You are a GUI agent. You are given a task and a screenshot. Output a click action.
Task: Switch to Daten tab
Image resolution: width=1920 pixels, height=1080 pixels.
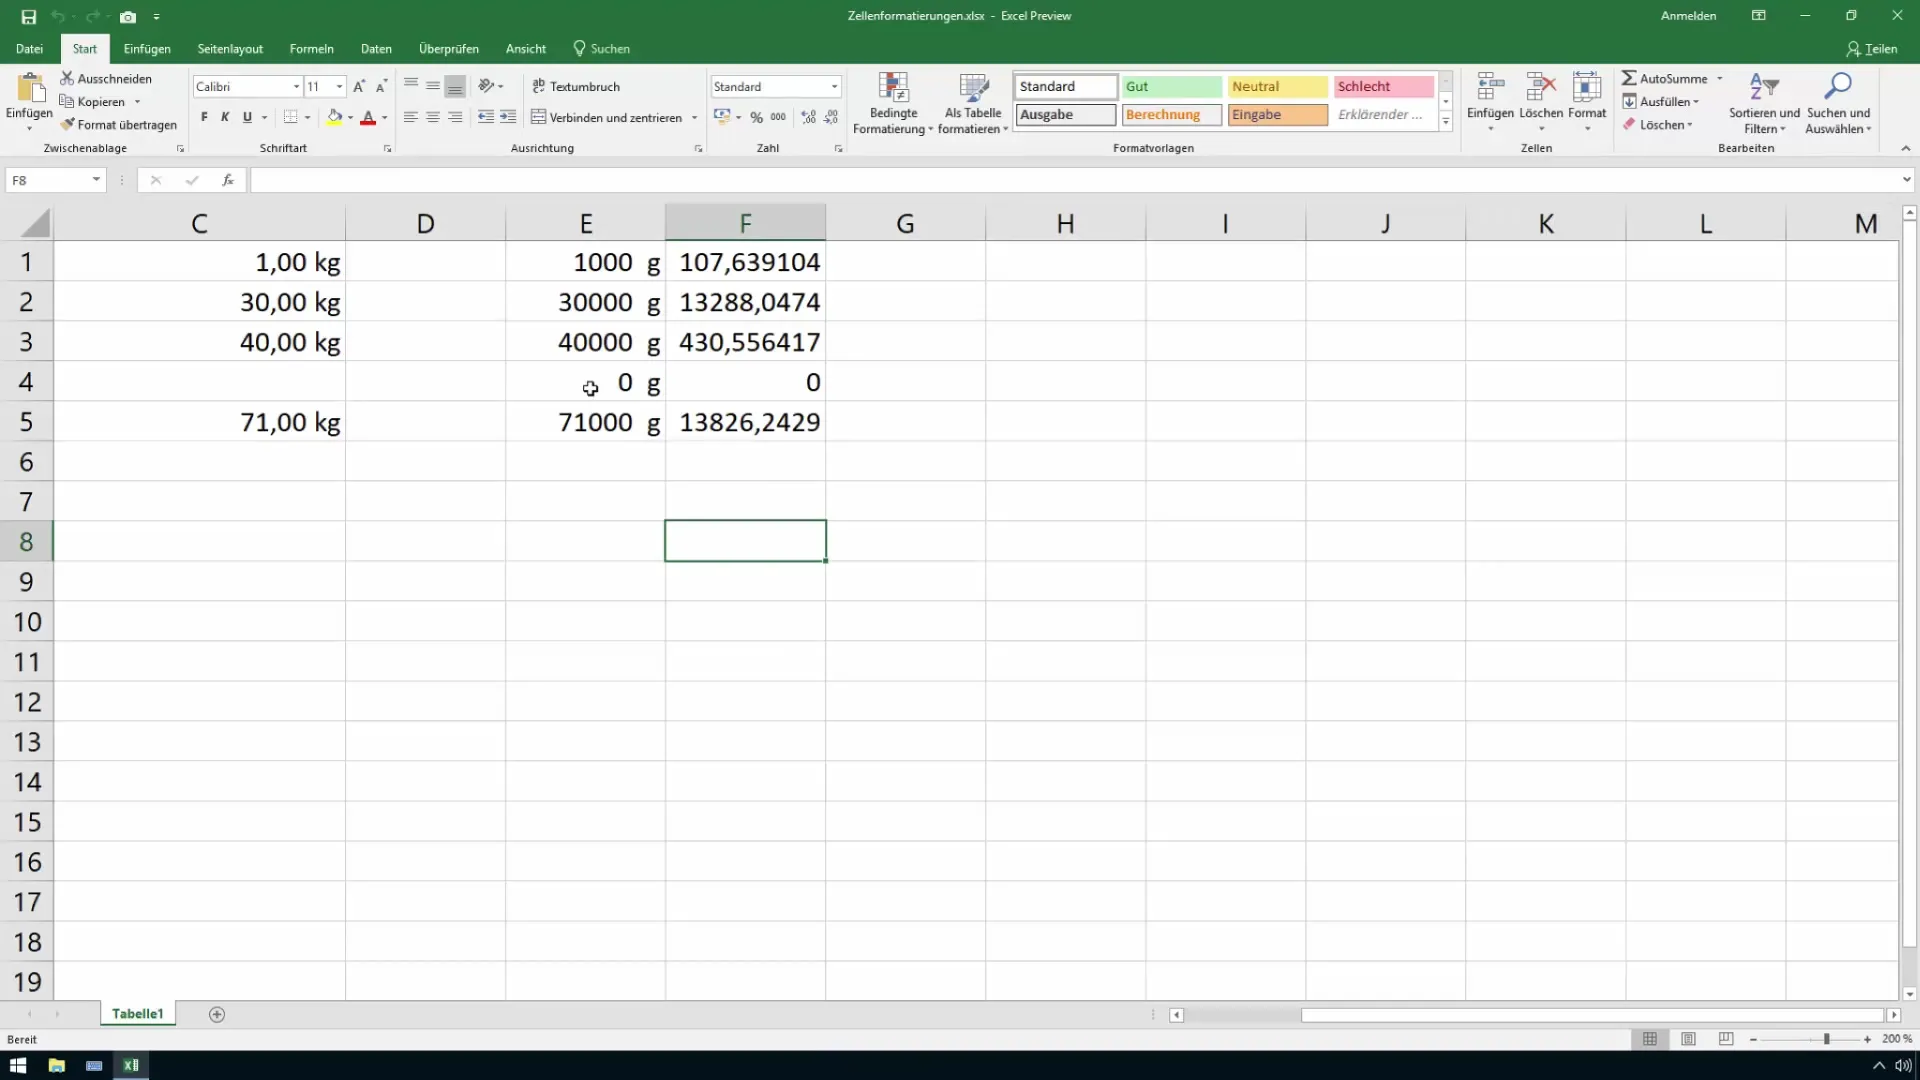pos(376,49)
